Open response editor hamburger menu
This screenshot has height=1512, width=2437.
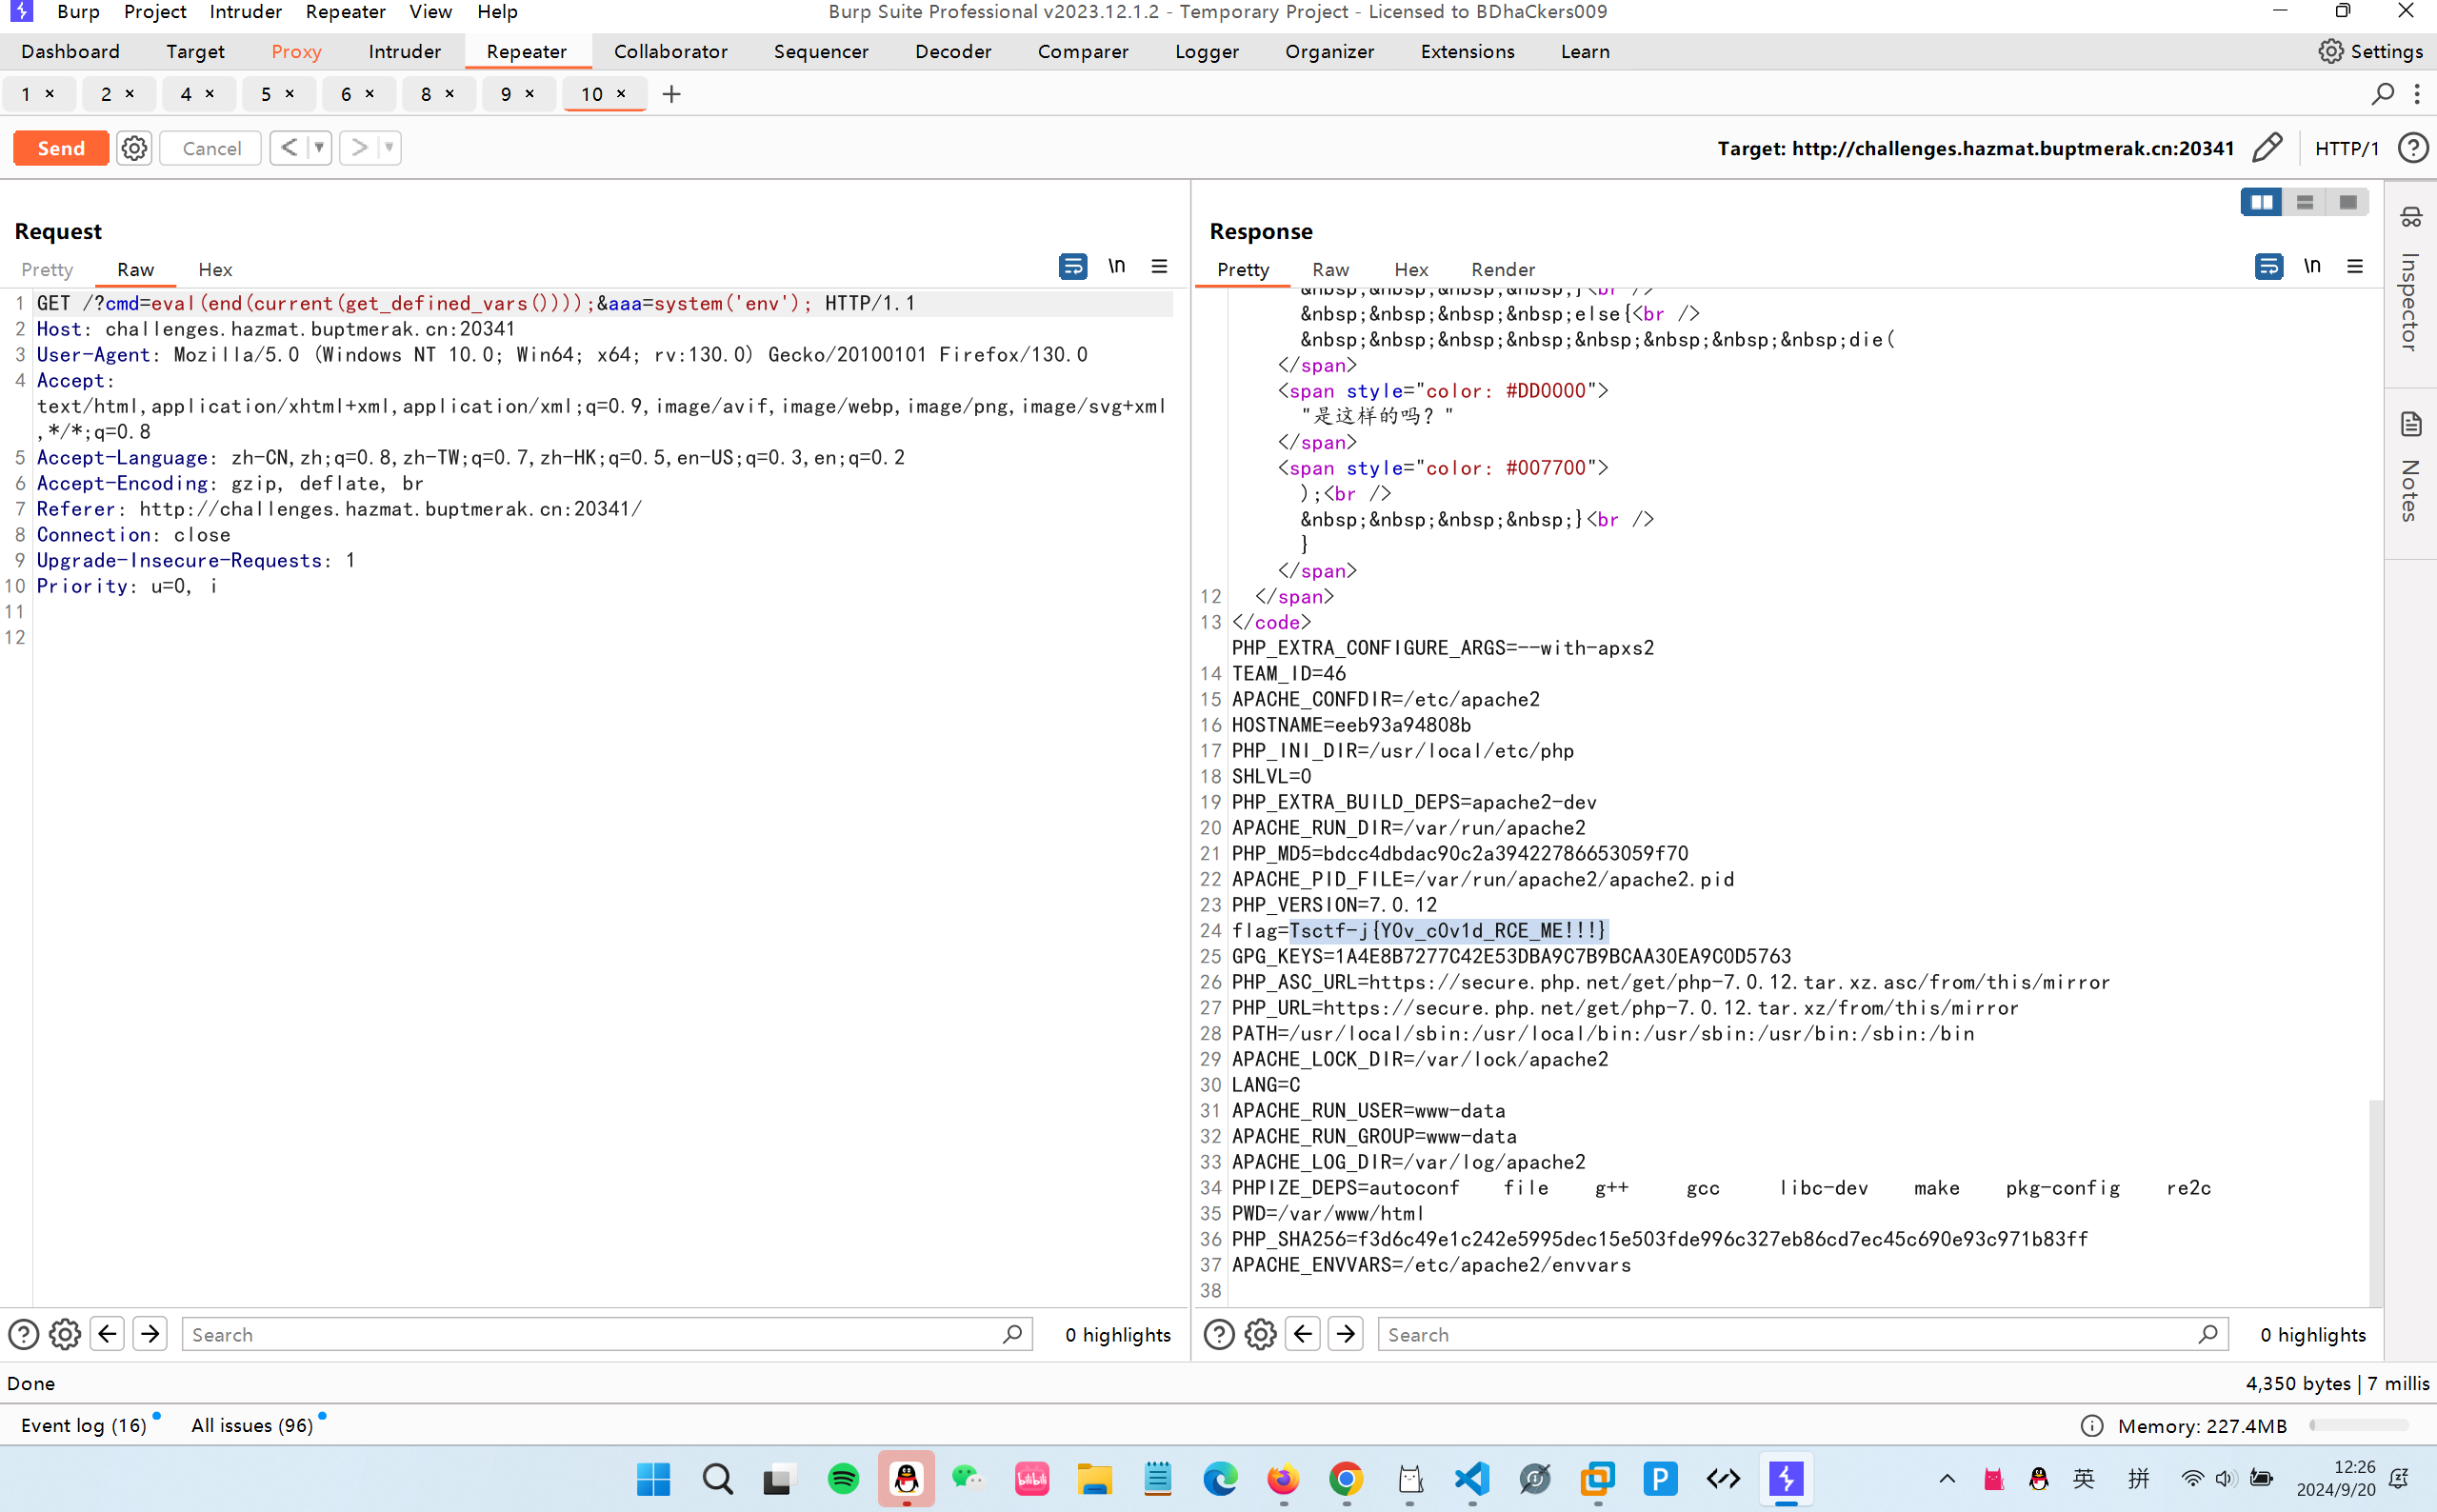tap(2355, 266)
